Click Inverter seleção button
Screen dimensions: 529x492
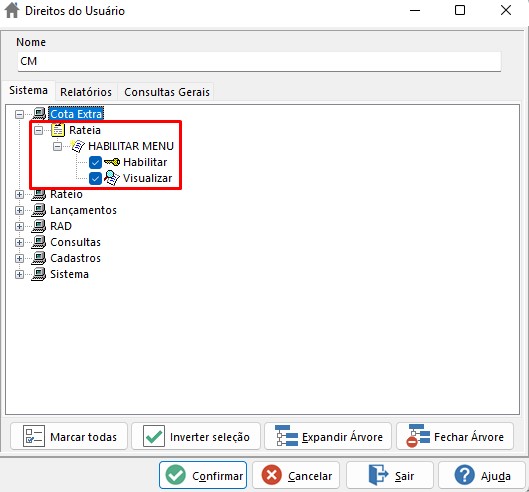196,436
